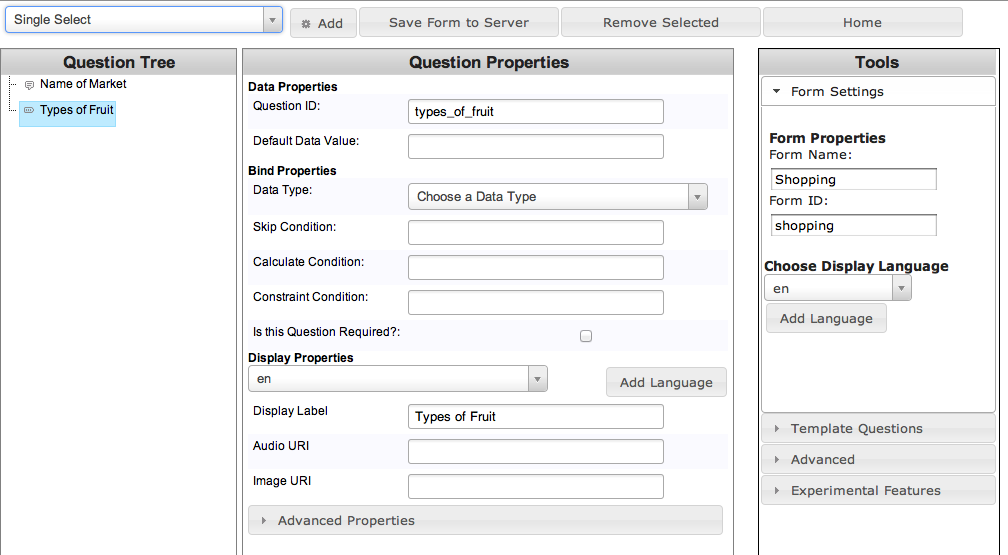Open the Choose Display Language dropdown in Tools
Viewport: 1008px width, 555px height.
click(x=838, y=288)
